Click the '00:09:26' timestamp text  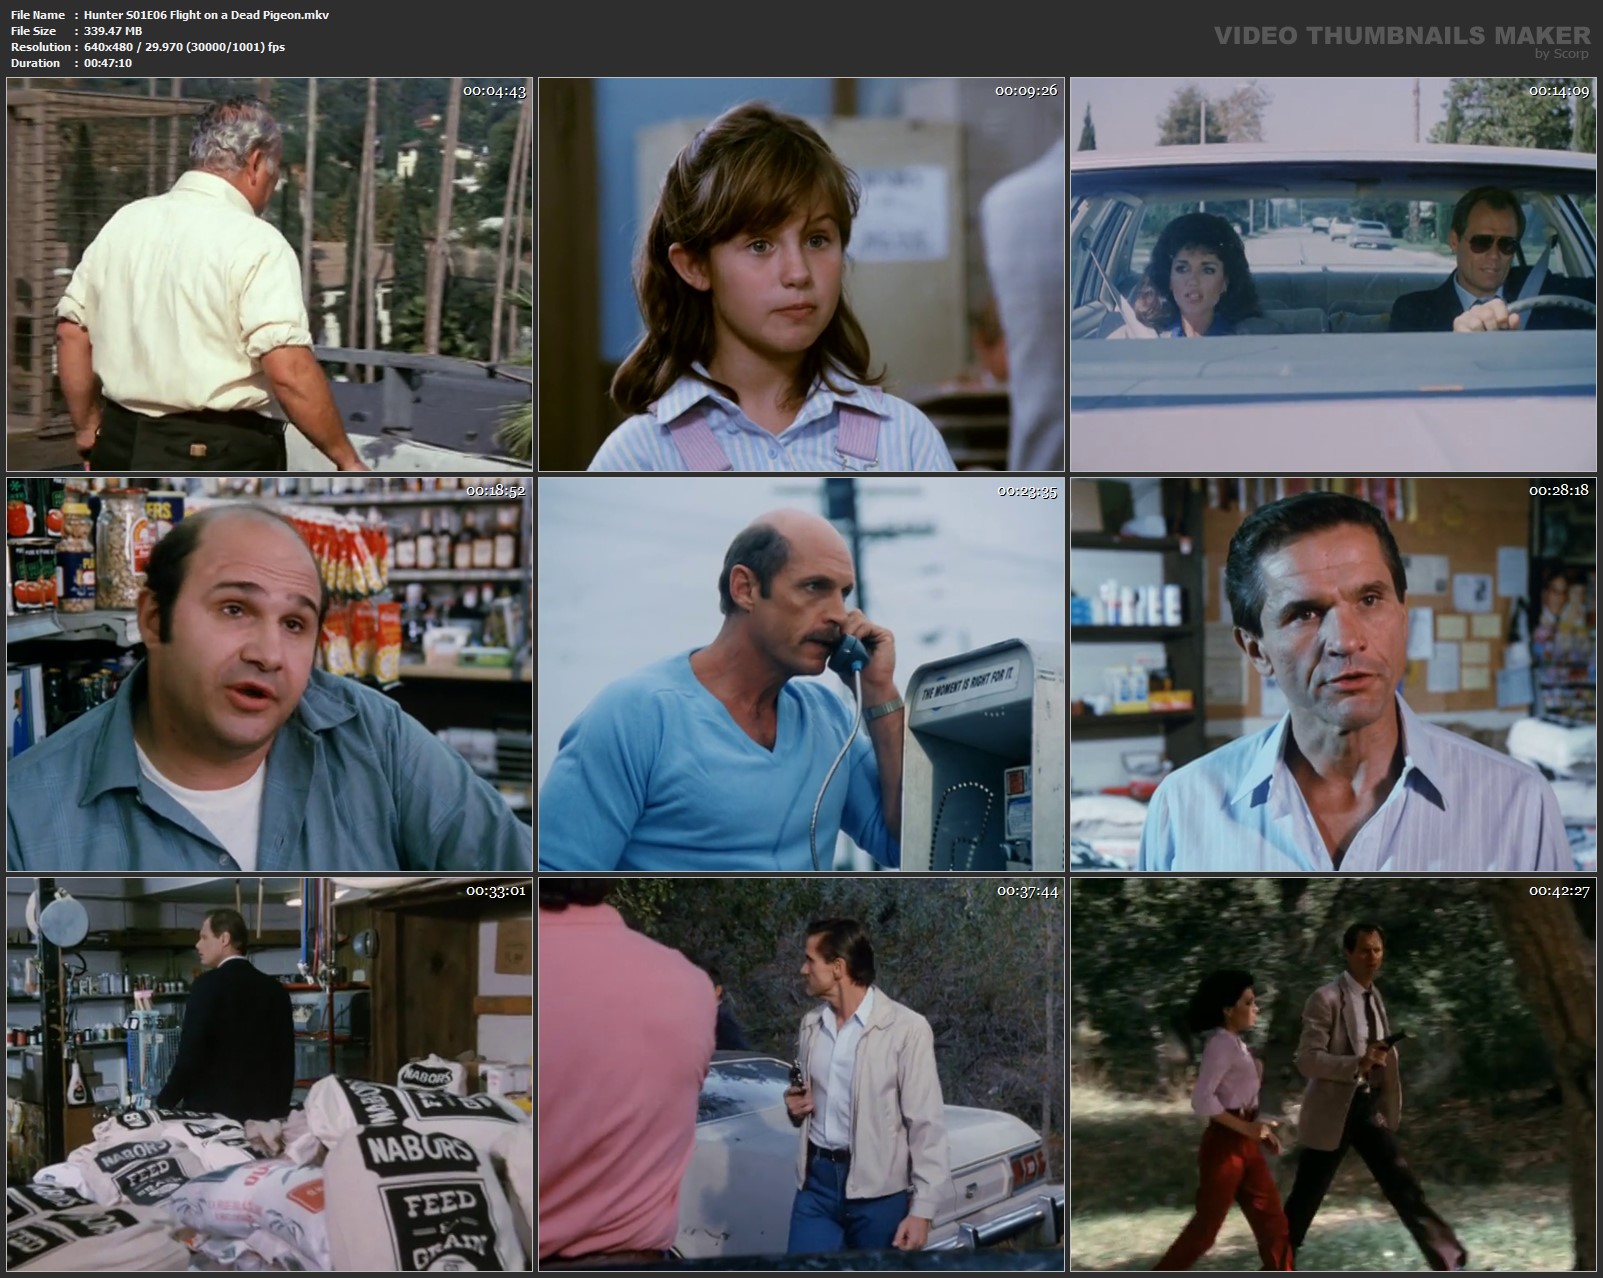point(1026,91)
